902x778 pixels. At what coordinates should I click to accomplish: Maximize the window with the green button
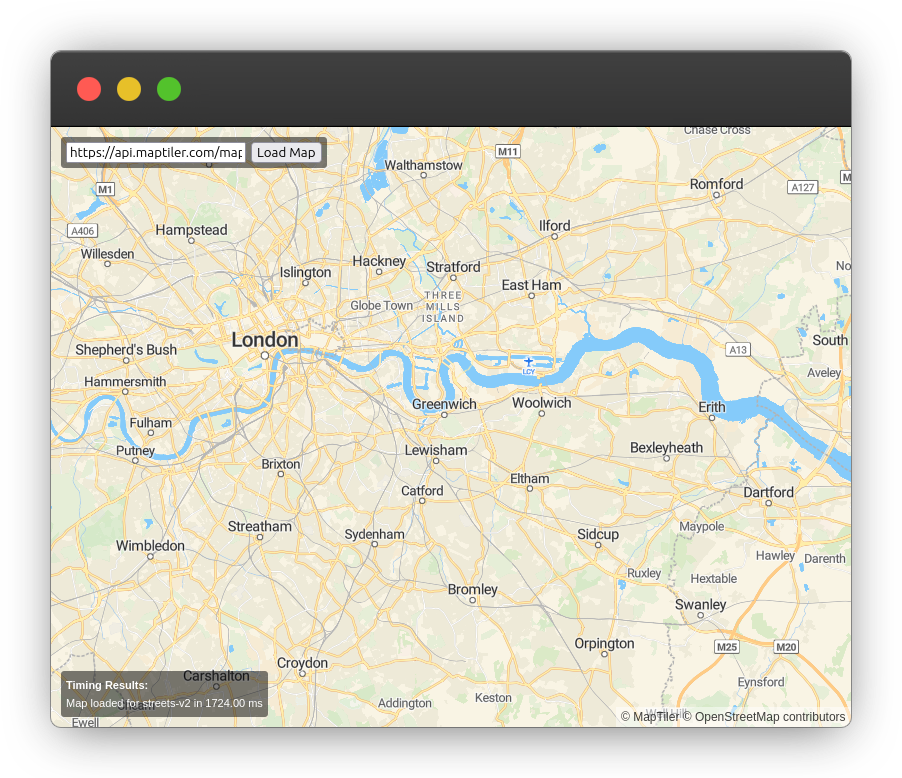click(169, 89)
